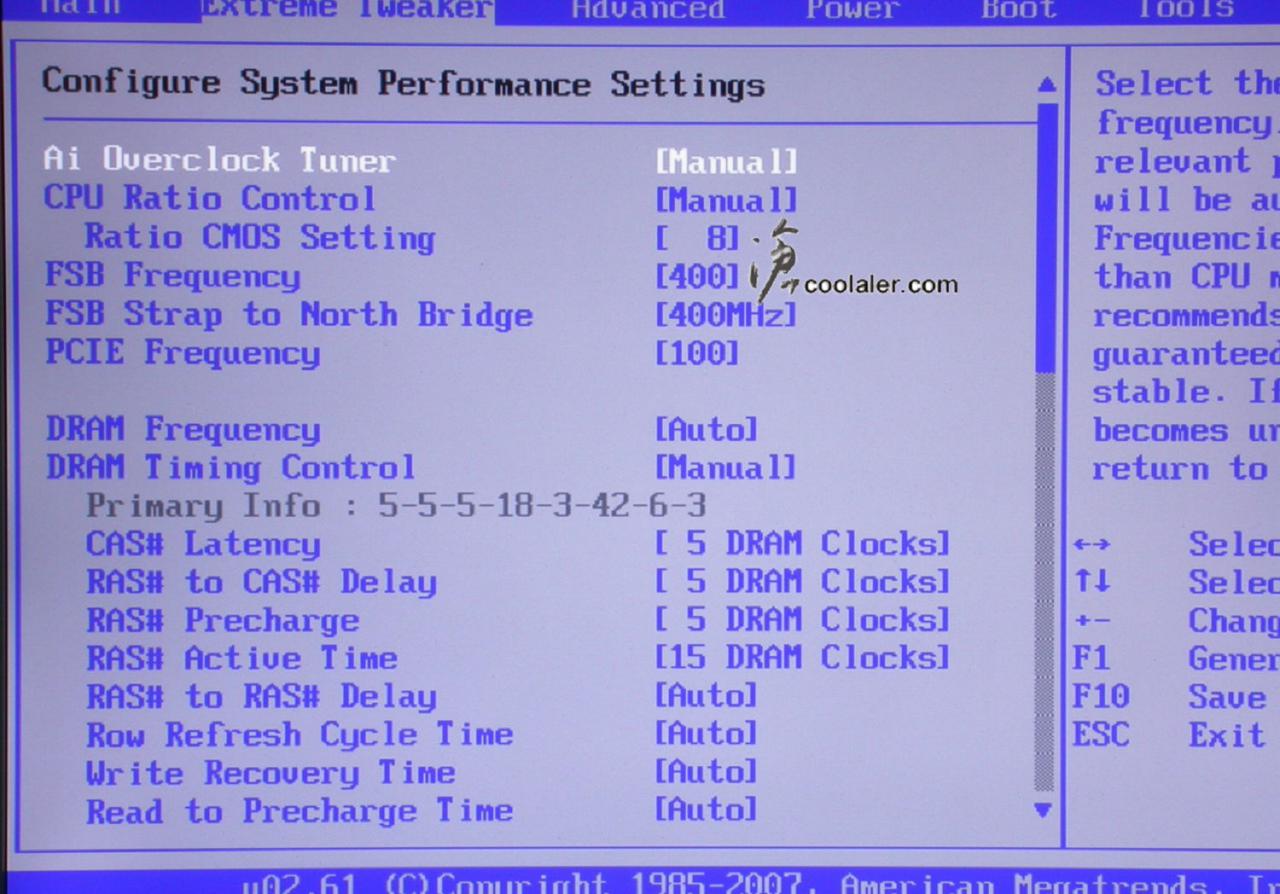Switch to the Main tab
The image size is (1280, 894).
pyautogui.click(x=79, y=9)
